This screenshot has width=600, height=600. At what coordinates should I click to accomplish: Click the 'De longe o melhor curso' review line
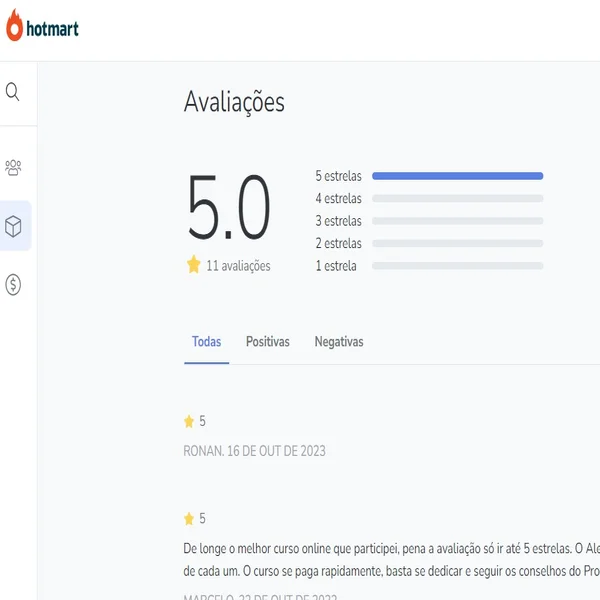coord(391,549)
